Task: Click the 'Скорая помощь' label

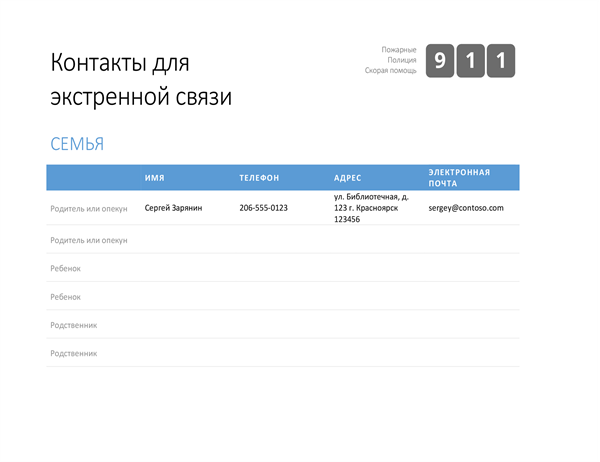Action: (390, 70)
